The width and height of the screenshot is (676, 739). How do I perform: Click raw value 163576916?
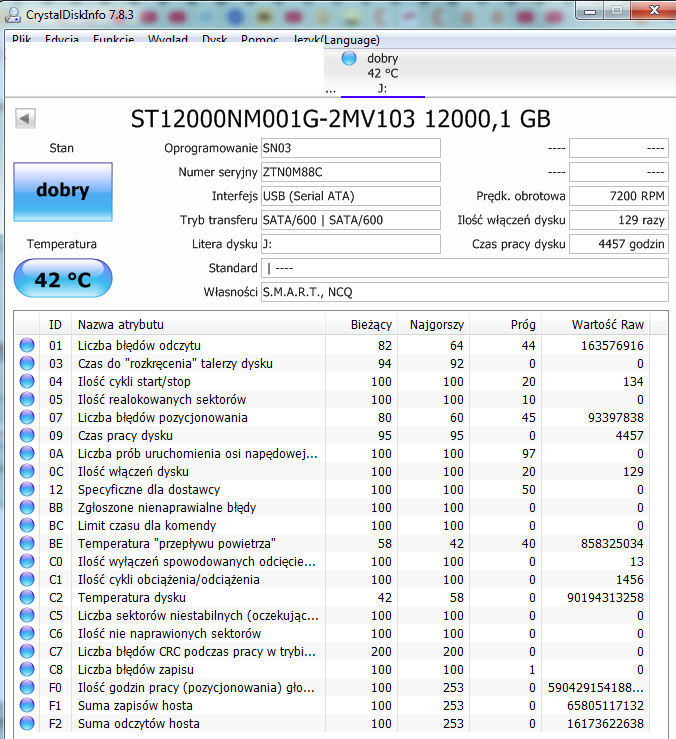pyautogui.click(x=612, y=345)
